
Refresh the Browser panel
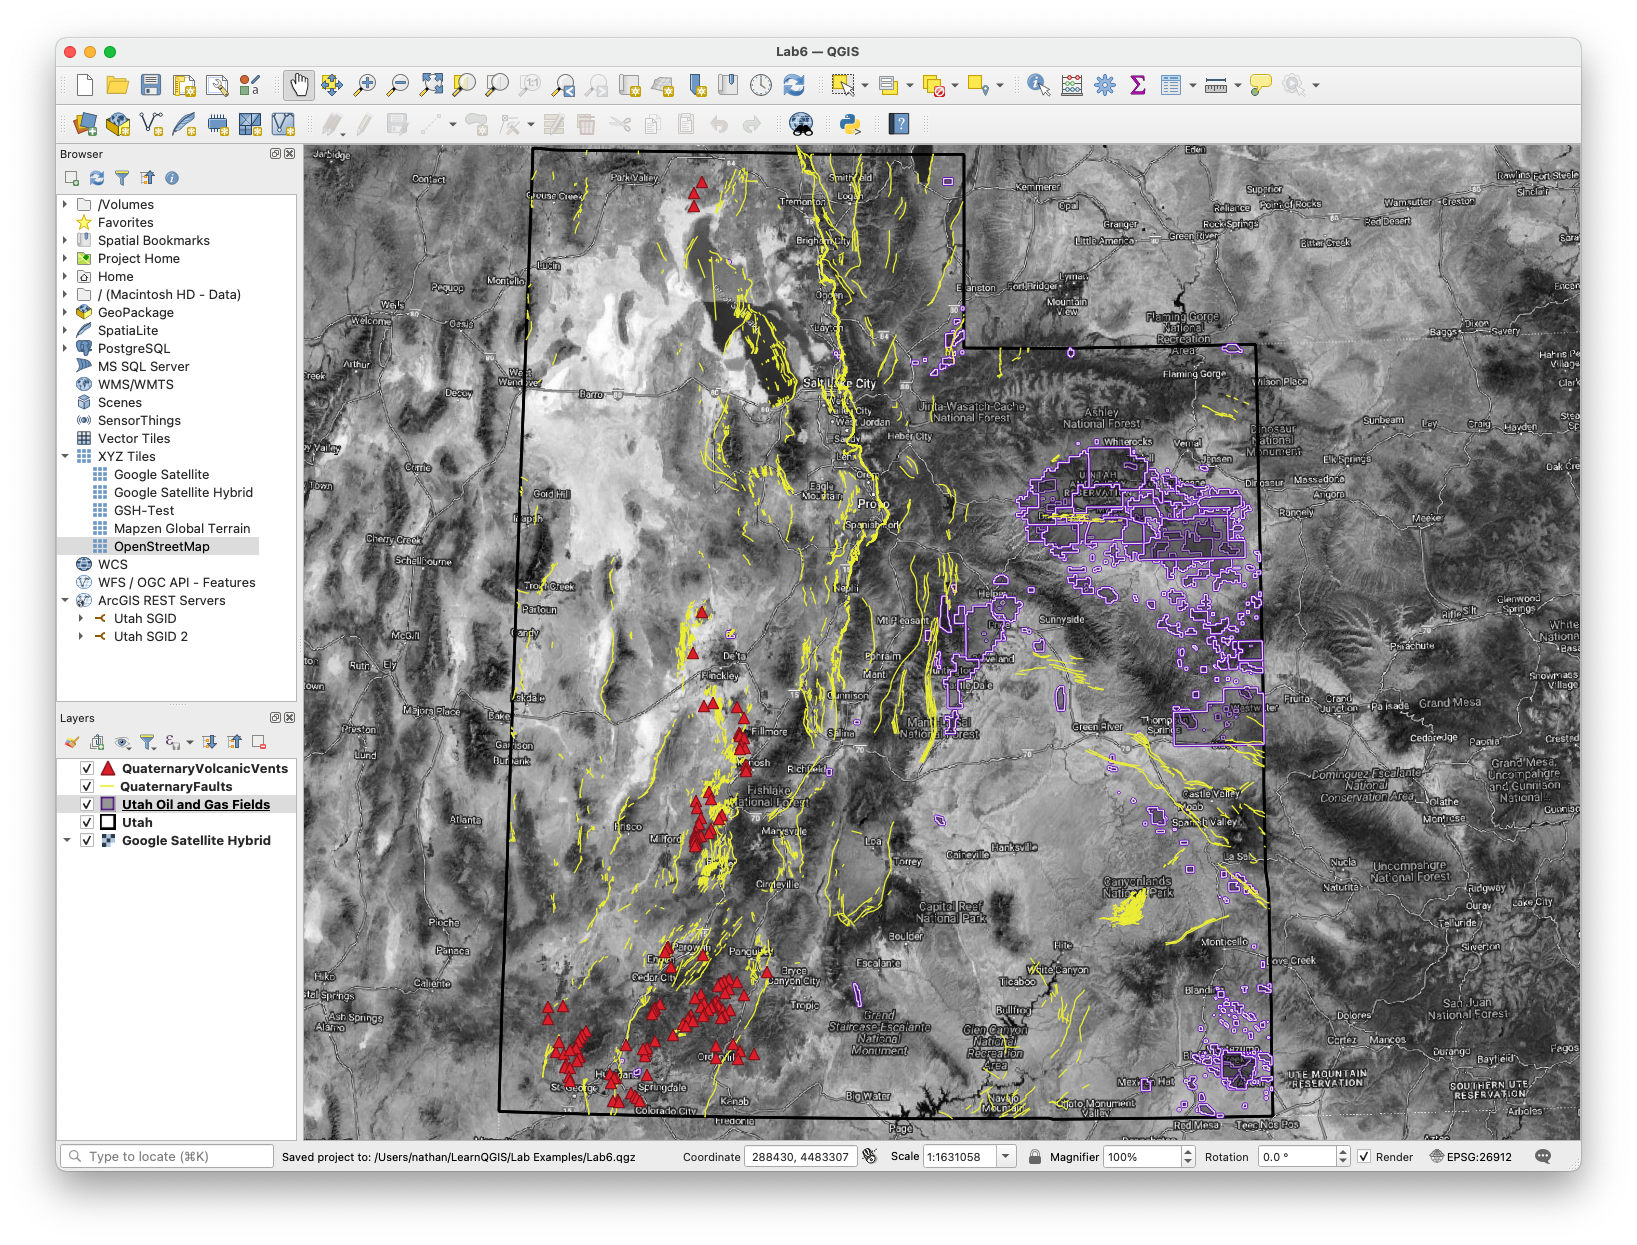click(x=97, y=178)
